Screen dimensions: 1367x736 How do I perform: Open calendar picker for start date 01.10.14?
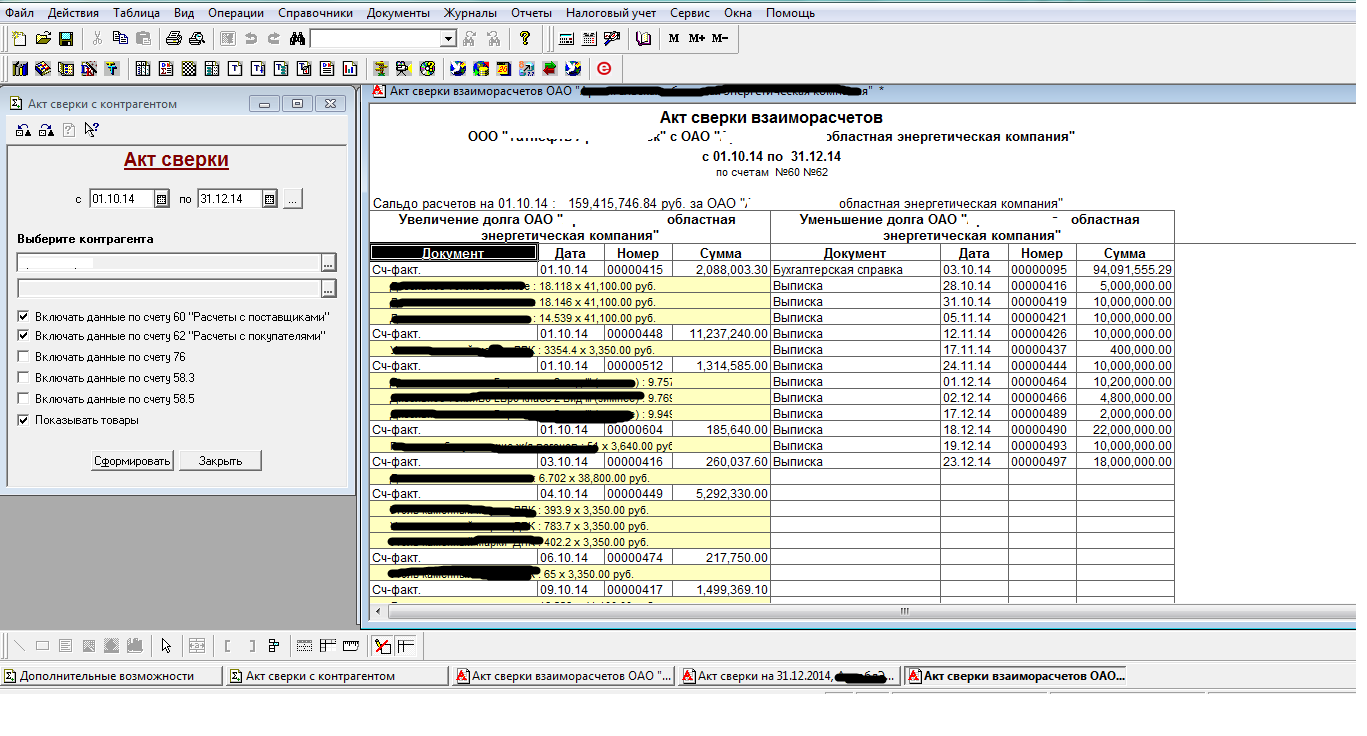(x=161, y=199)
